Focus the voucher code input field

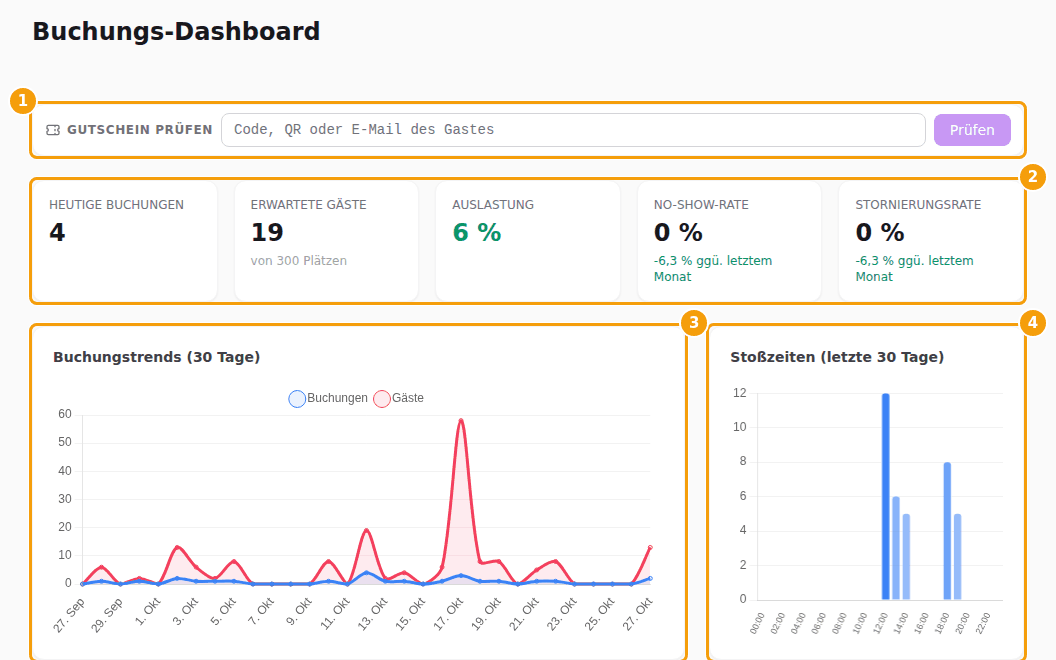[x=573, y=130]
